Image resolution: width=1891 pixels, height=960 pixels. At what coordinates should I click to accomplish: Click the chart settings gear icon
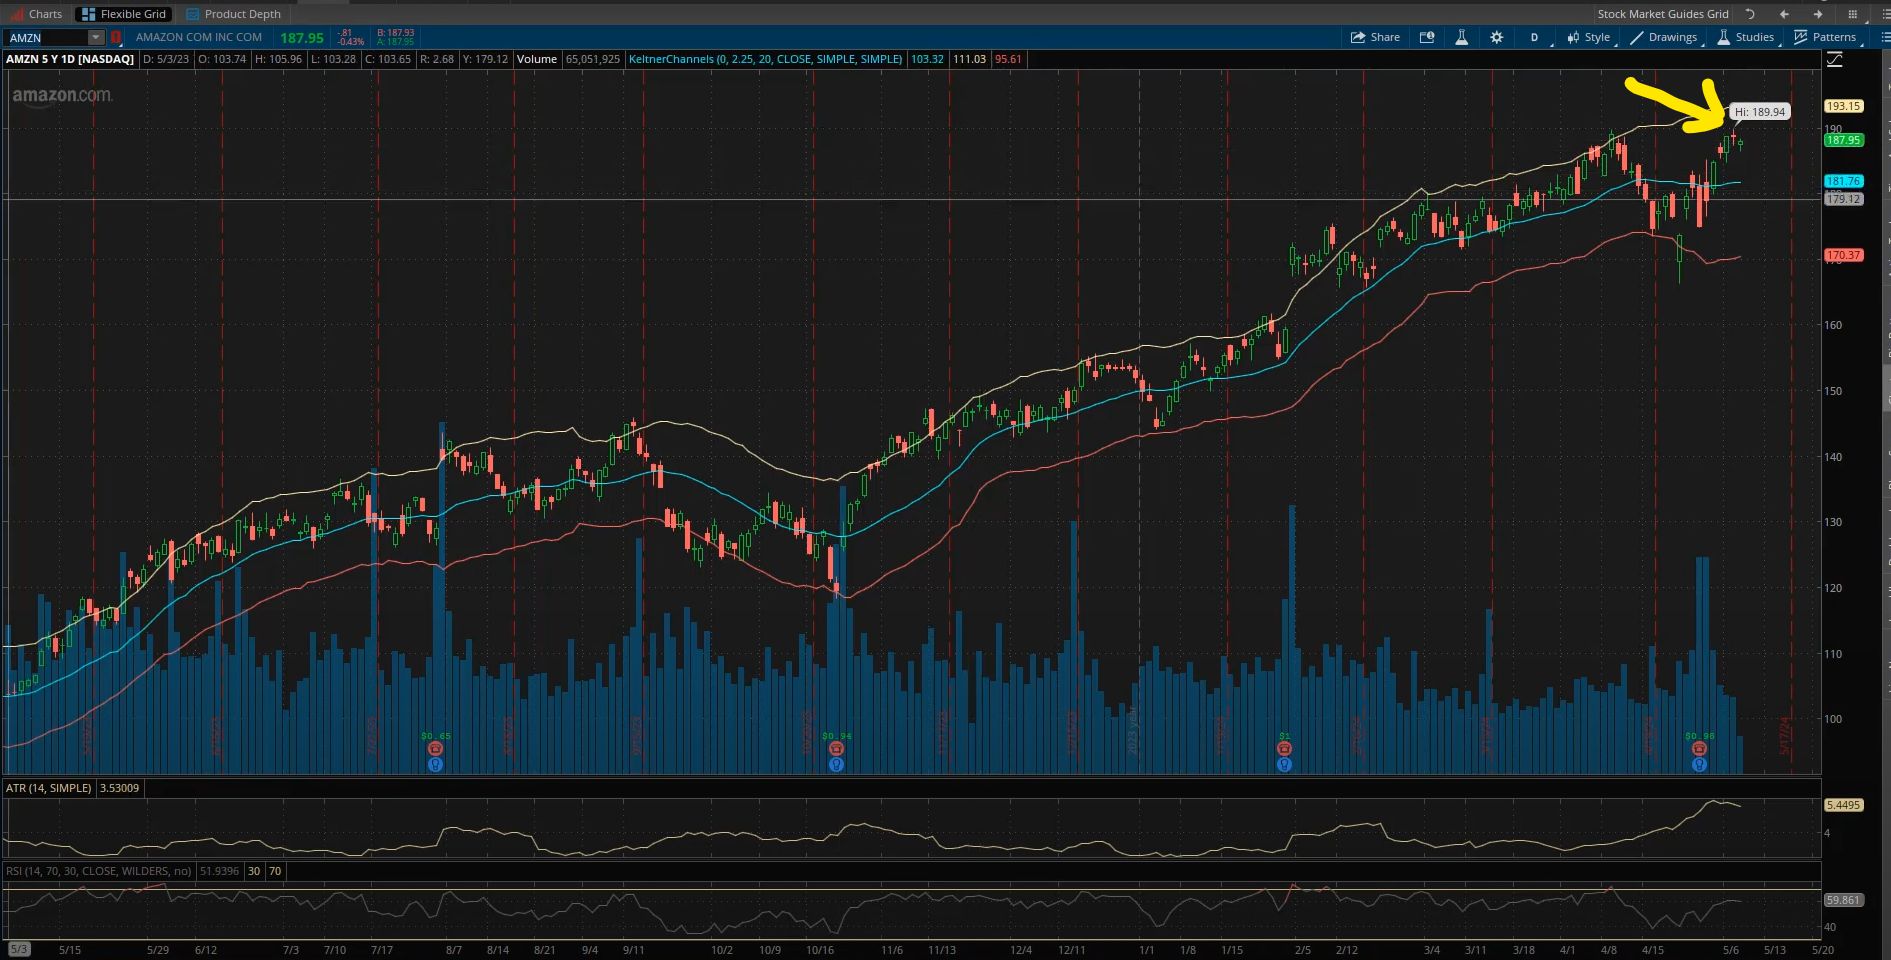click(1496, 37)
